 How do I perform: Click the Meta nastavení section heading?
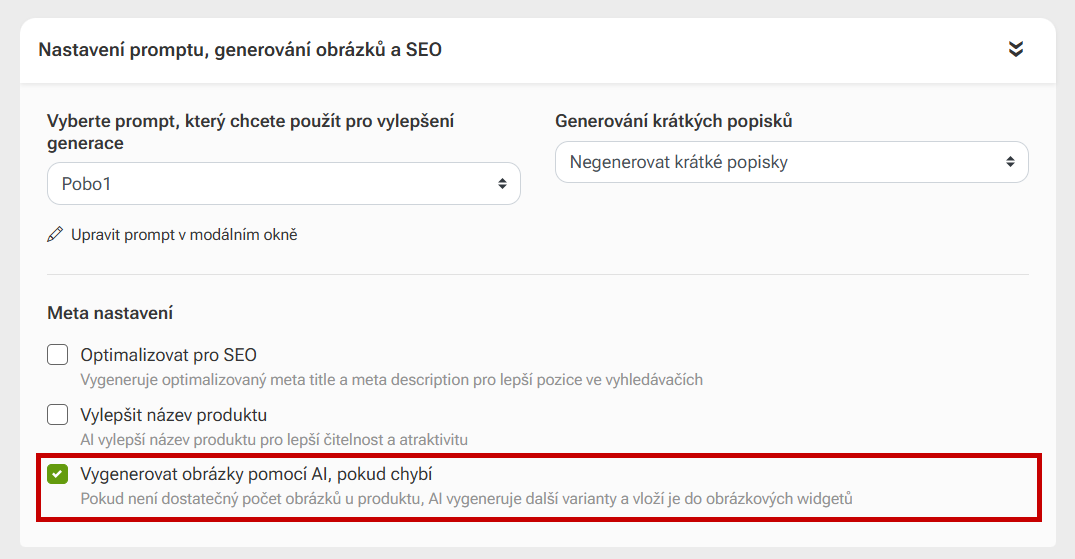[x=110, y=313]
